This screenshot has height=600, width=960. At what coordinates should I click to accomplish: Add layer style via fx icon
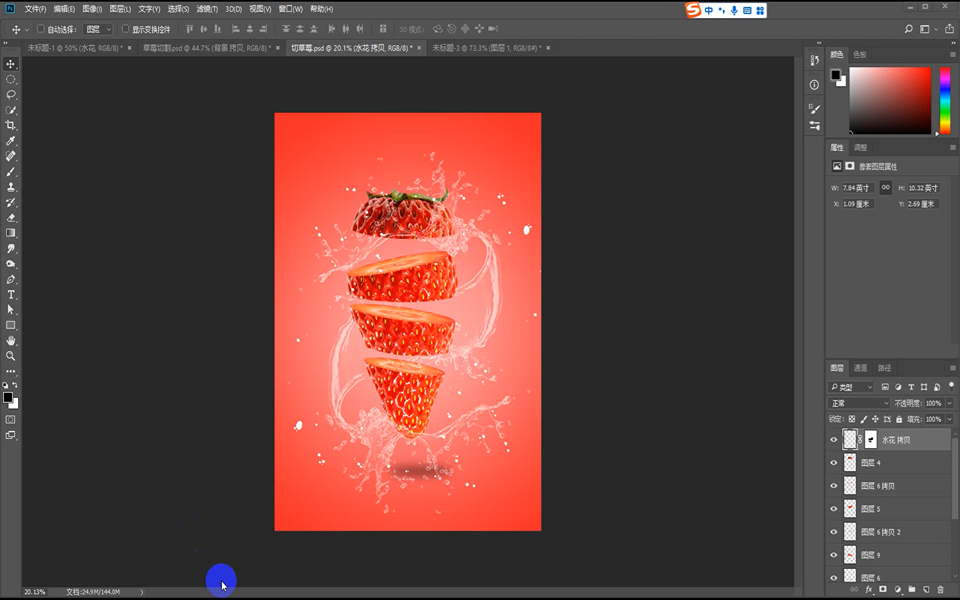pos(869,590)
